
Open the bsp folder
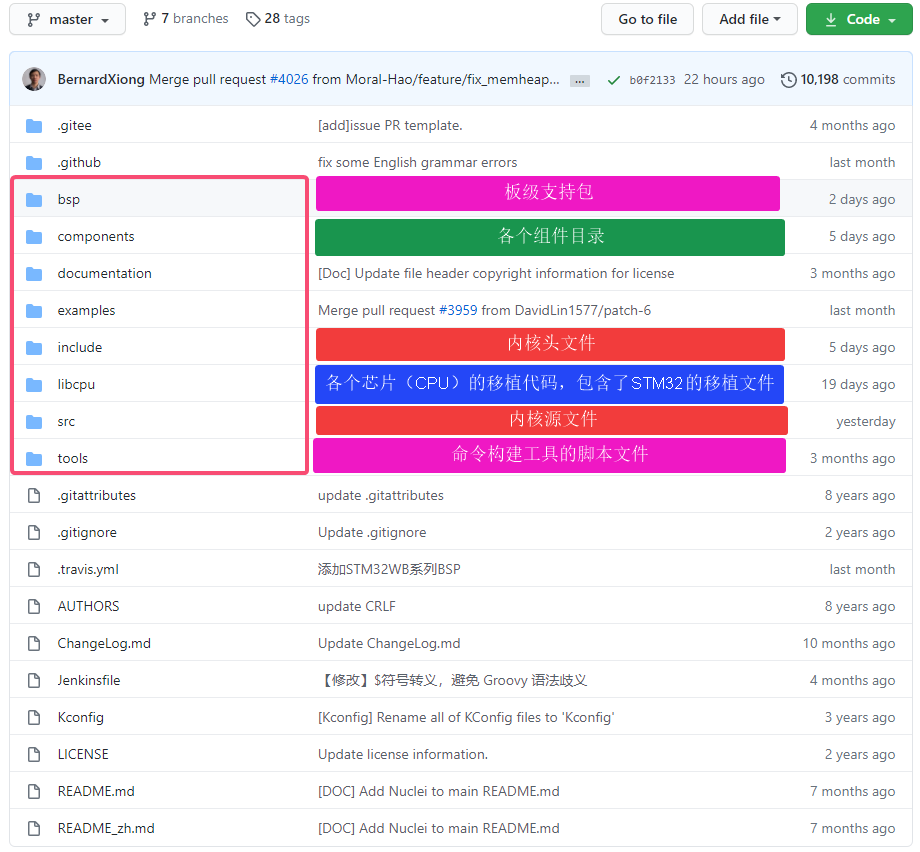click(x=69, y=200)
